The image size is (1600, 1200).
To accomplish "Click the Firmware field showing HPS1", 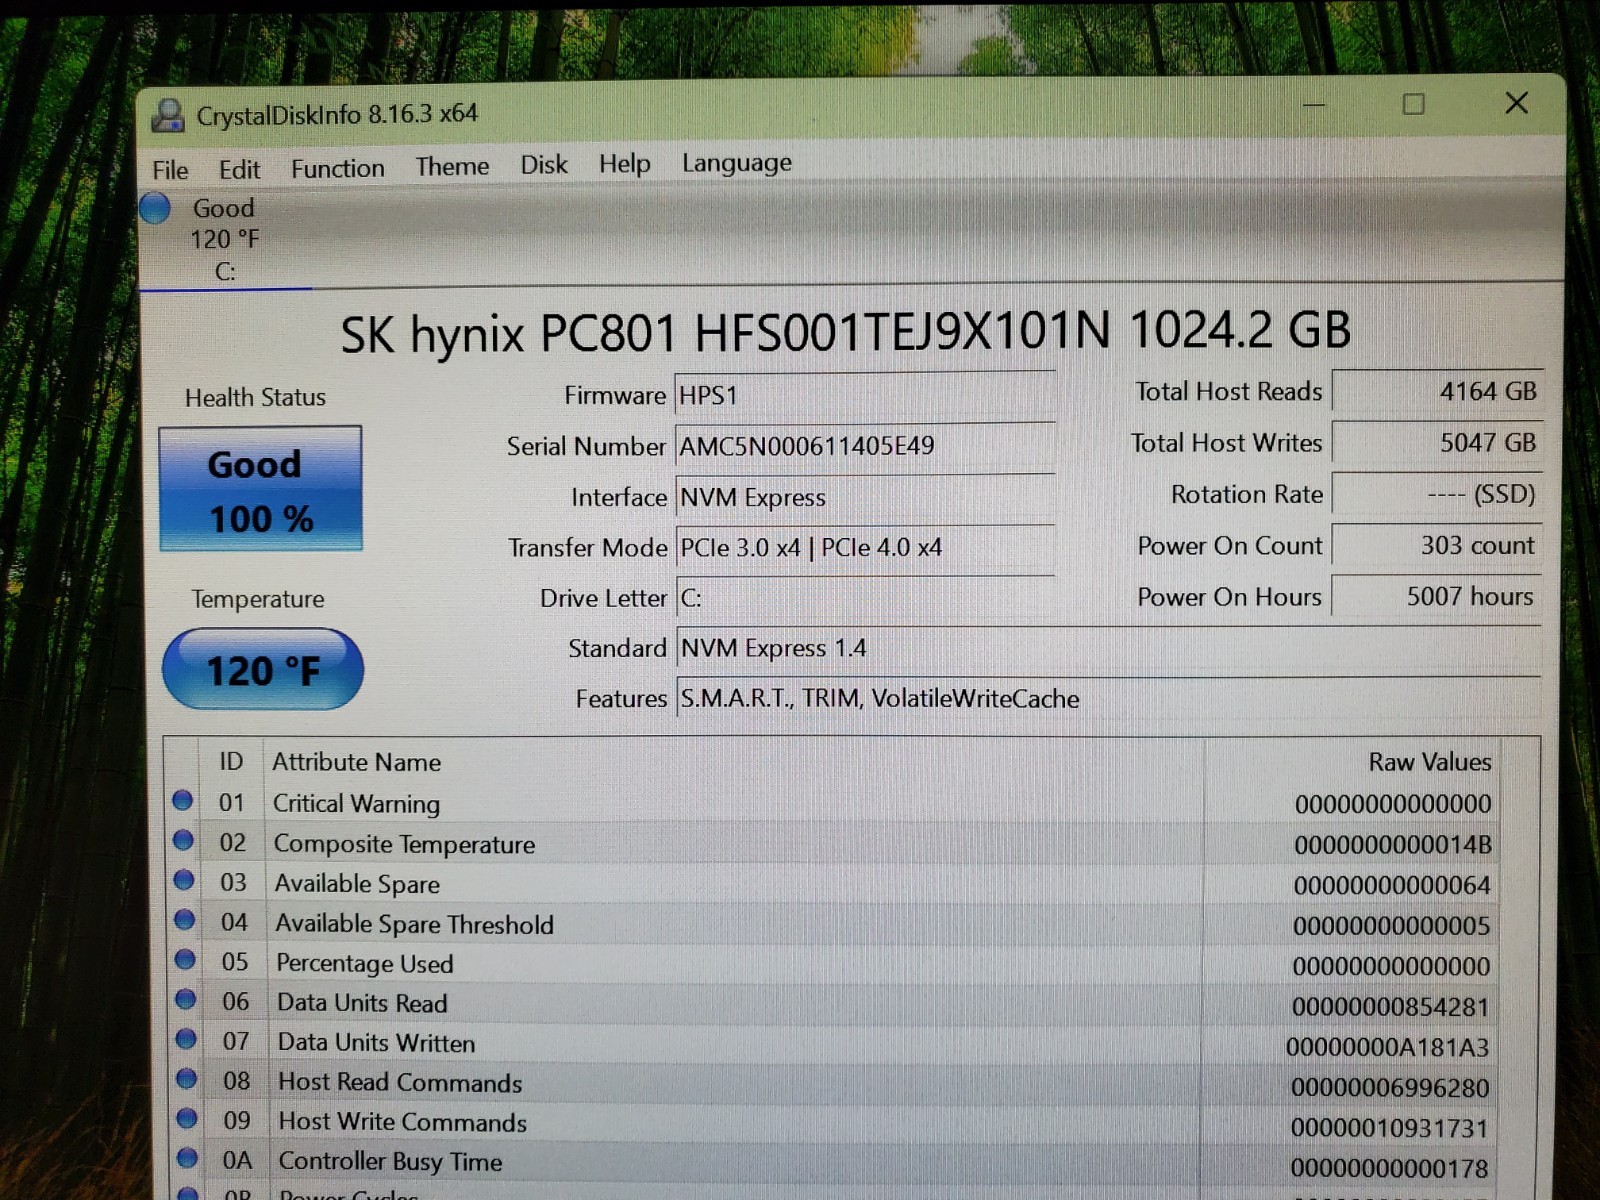I will pyautogui.click(x=866, y=396).
